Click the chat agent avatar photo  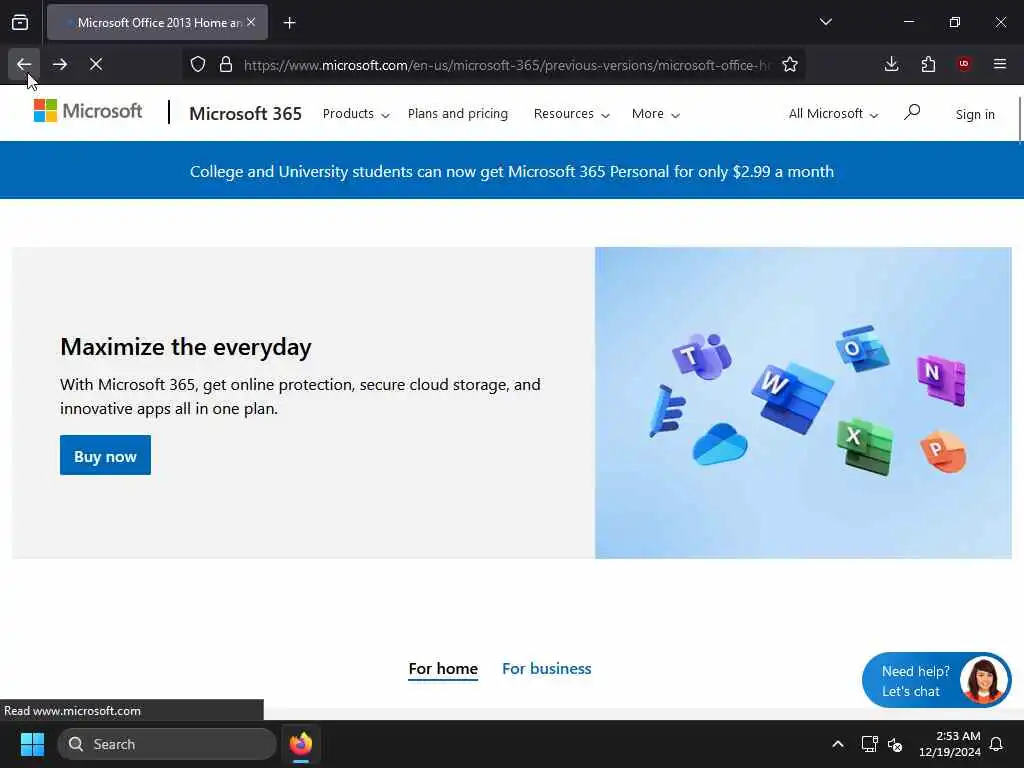click(984, 680)
